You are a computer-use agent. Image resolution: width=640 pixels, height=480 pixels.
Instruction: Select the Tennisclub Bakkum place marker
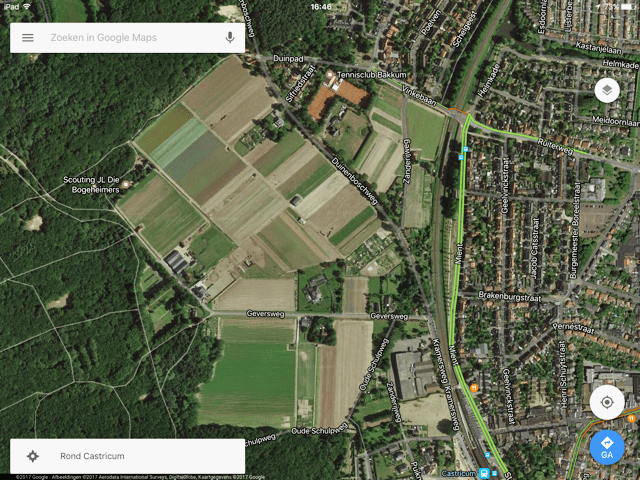click(330, 75)
